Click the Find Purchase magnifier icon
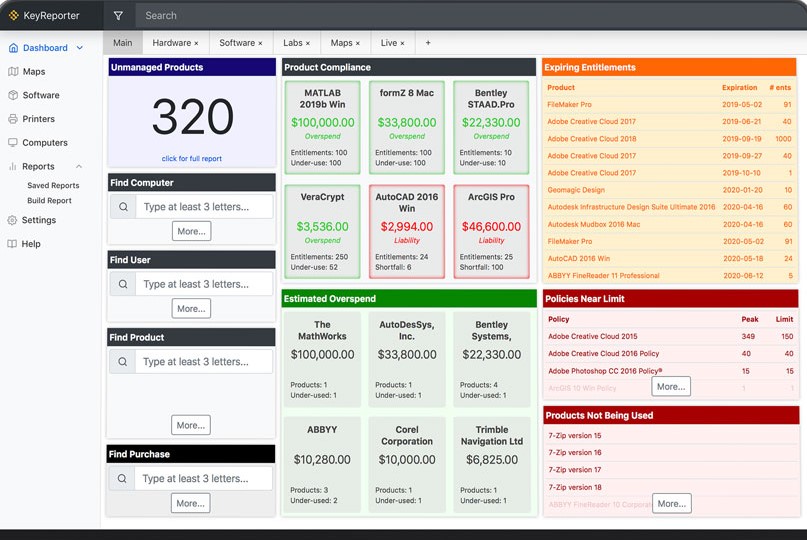 point(122,479)
